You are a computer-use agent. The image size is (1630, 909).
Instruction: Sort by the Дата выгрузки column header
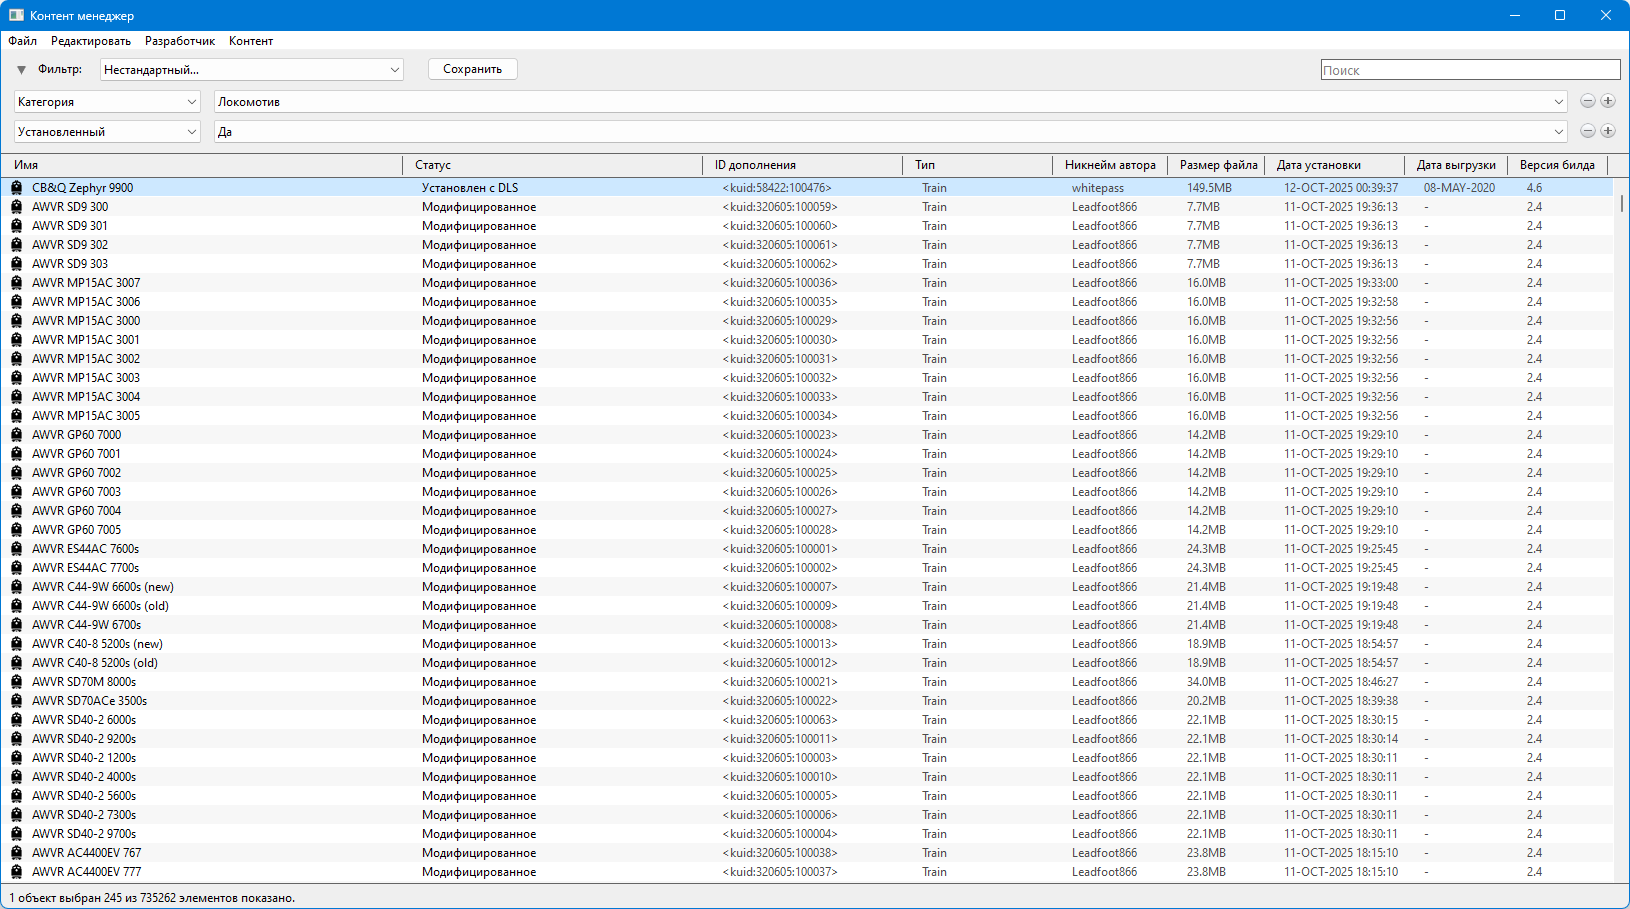coord(1456,165)
